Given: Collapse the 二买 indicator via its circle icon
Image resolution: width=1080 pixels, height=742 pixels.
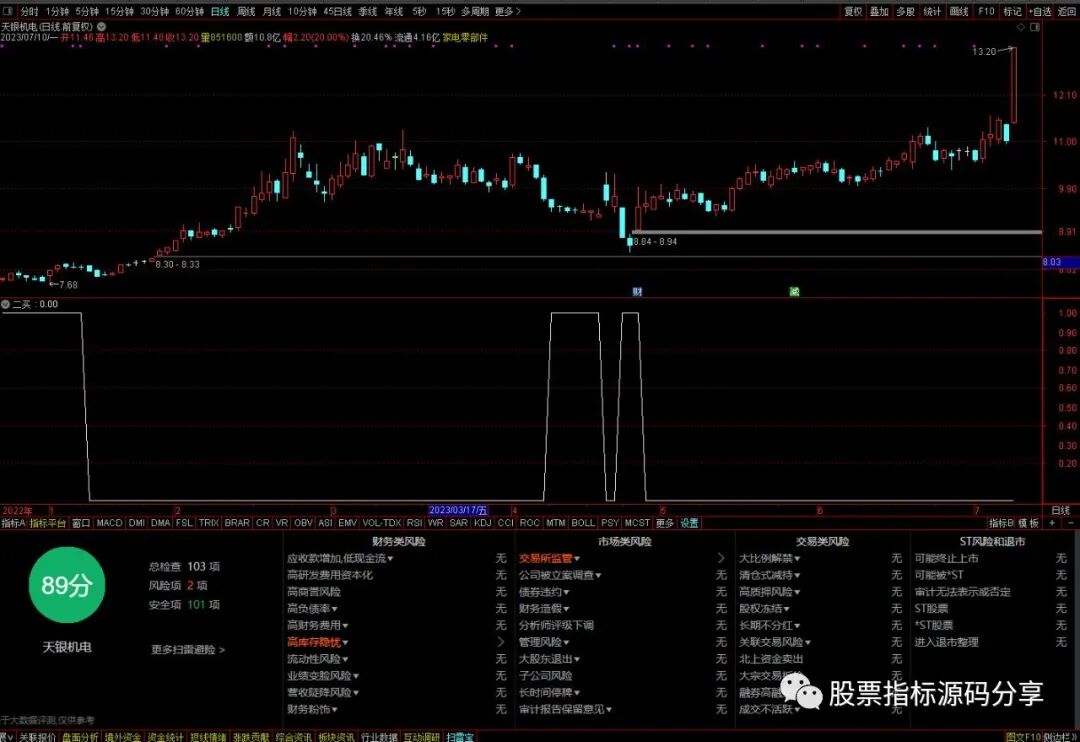Looking at the screenshot, I should (6, 304).
